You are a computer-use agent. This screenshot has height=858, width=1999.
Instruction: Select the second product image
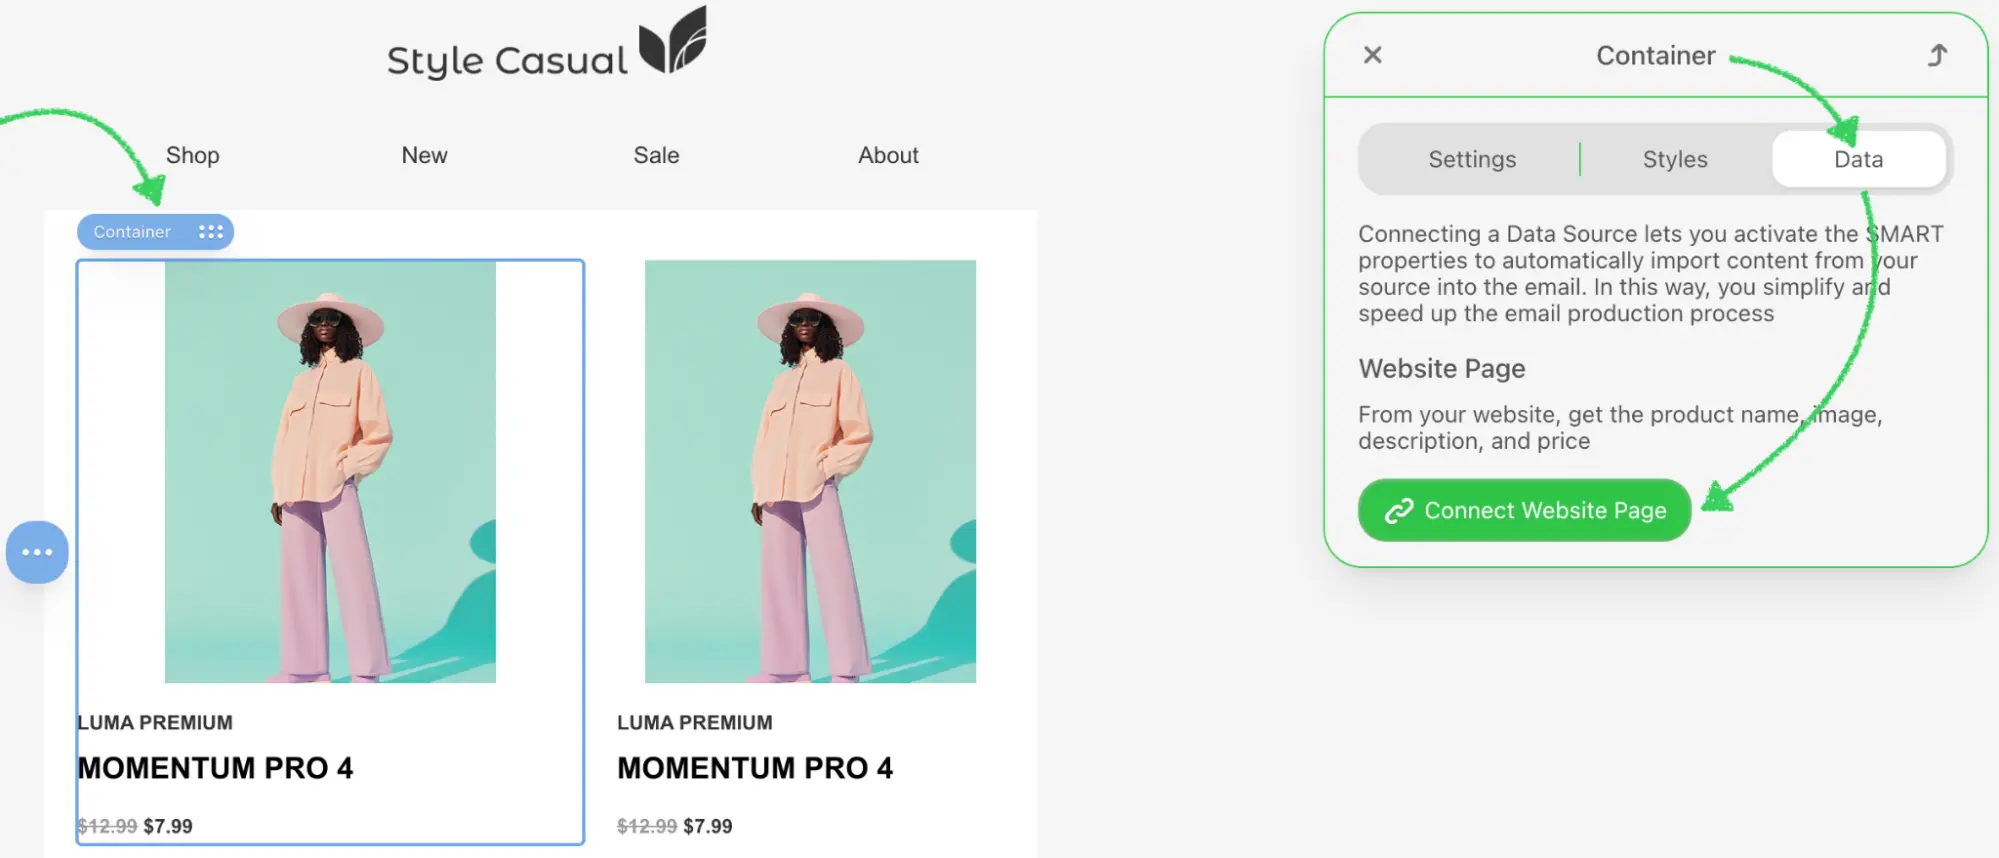coord(810,471)
